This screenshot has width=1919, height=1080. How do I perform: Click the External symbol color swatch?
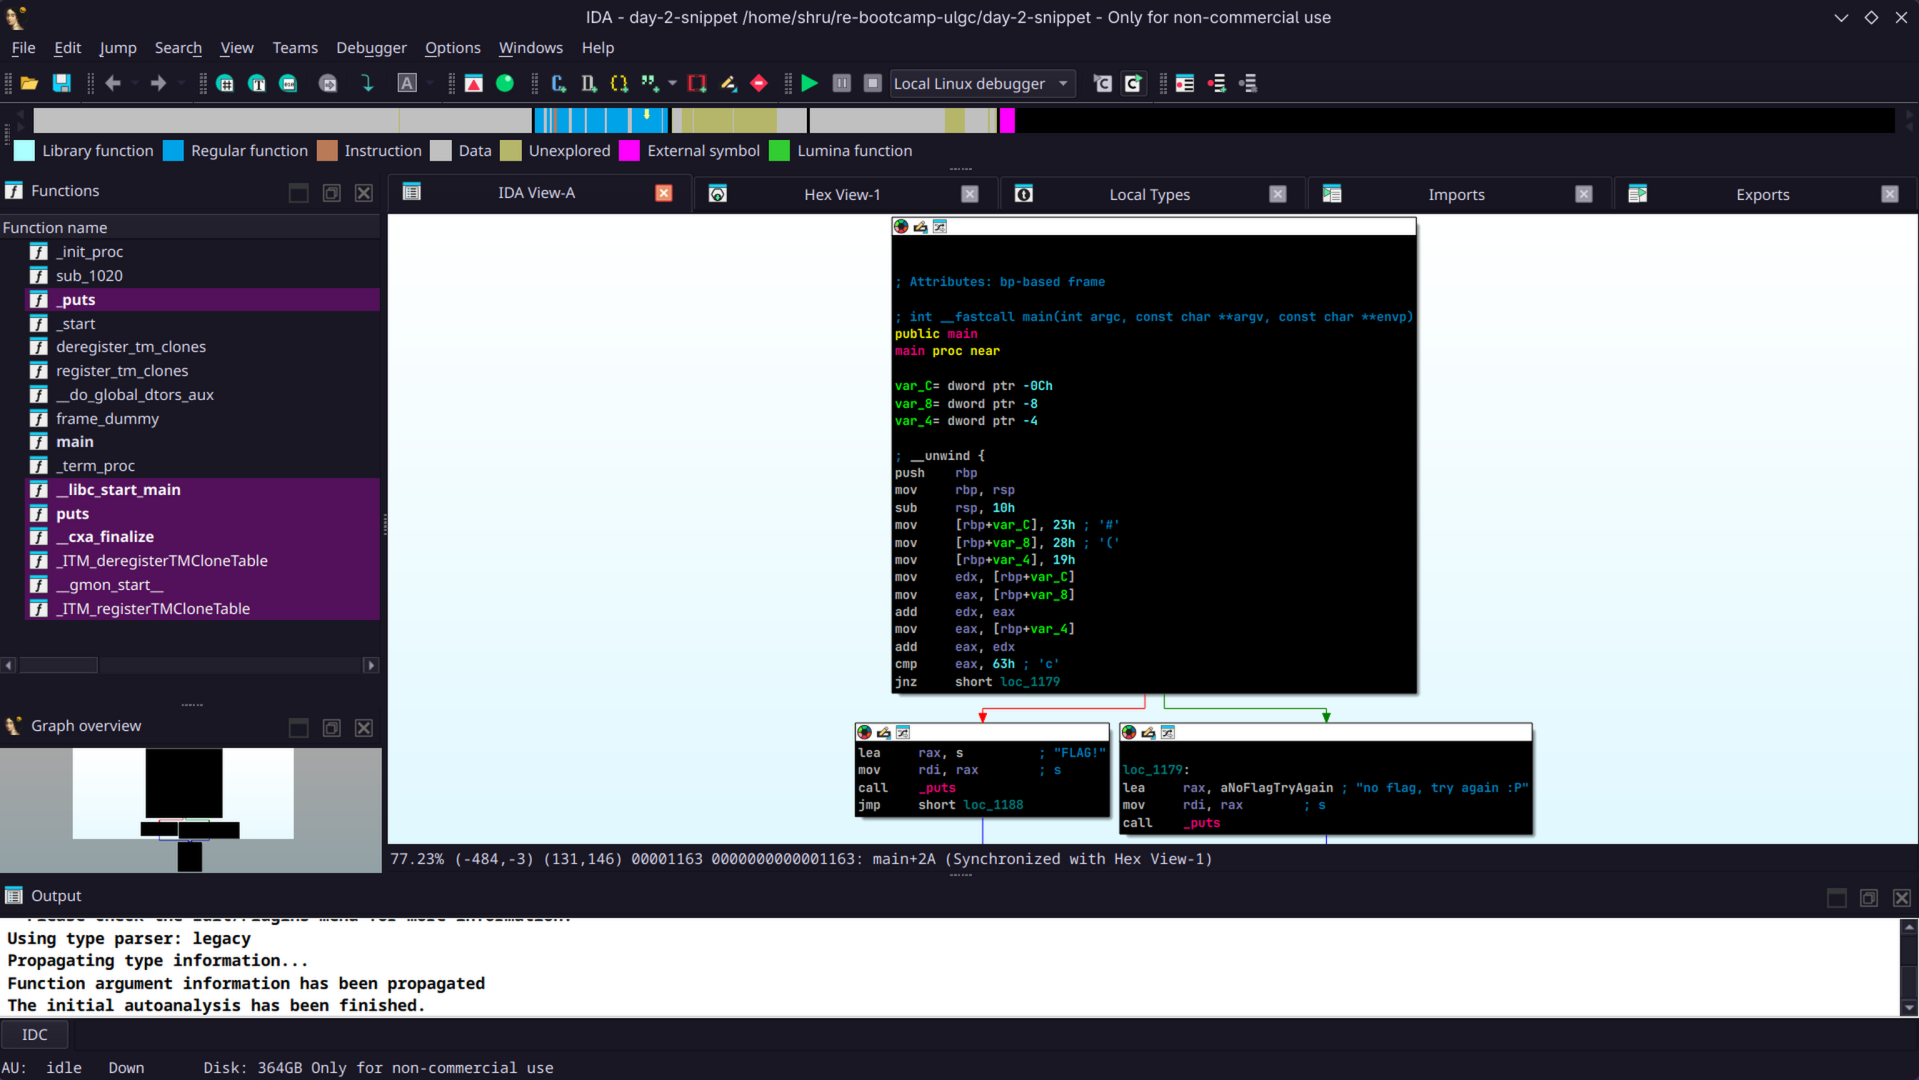[x=629, y=151]
